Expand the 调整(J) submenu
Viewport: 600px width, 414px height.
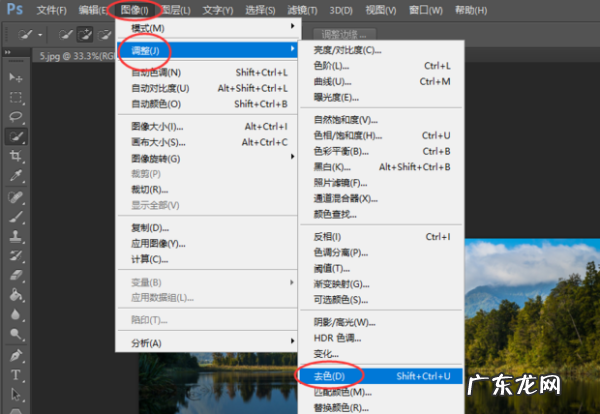click(207, 51)
